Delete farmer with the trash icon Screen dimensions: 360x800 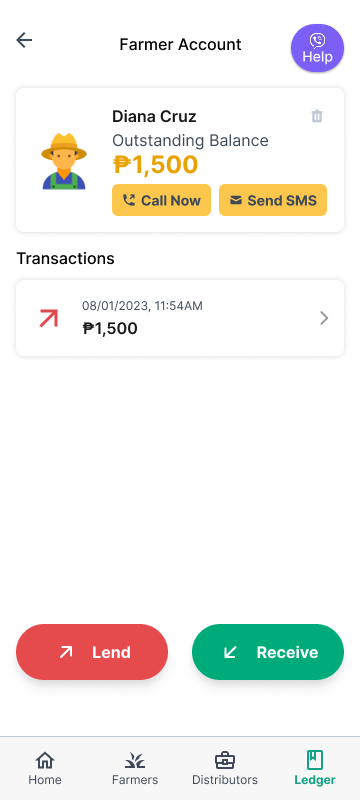click(317, 116)
